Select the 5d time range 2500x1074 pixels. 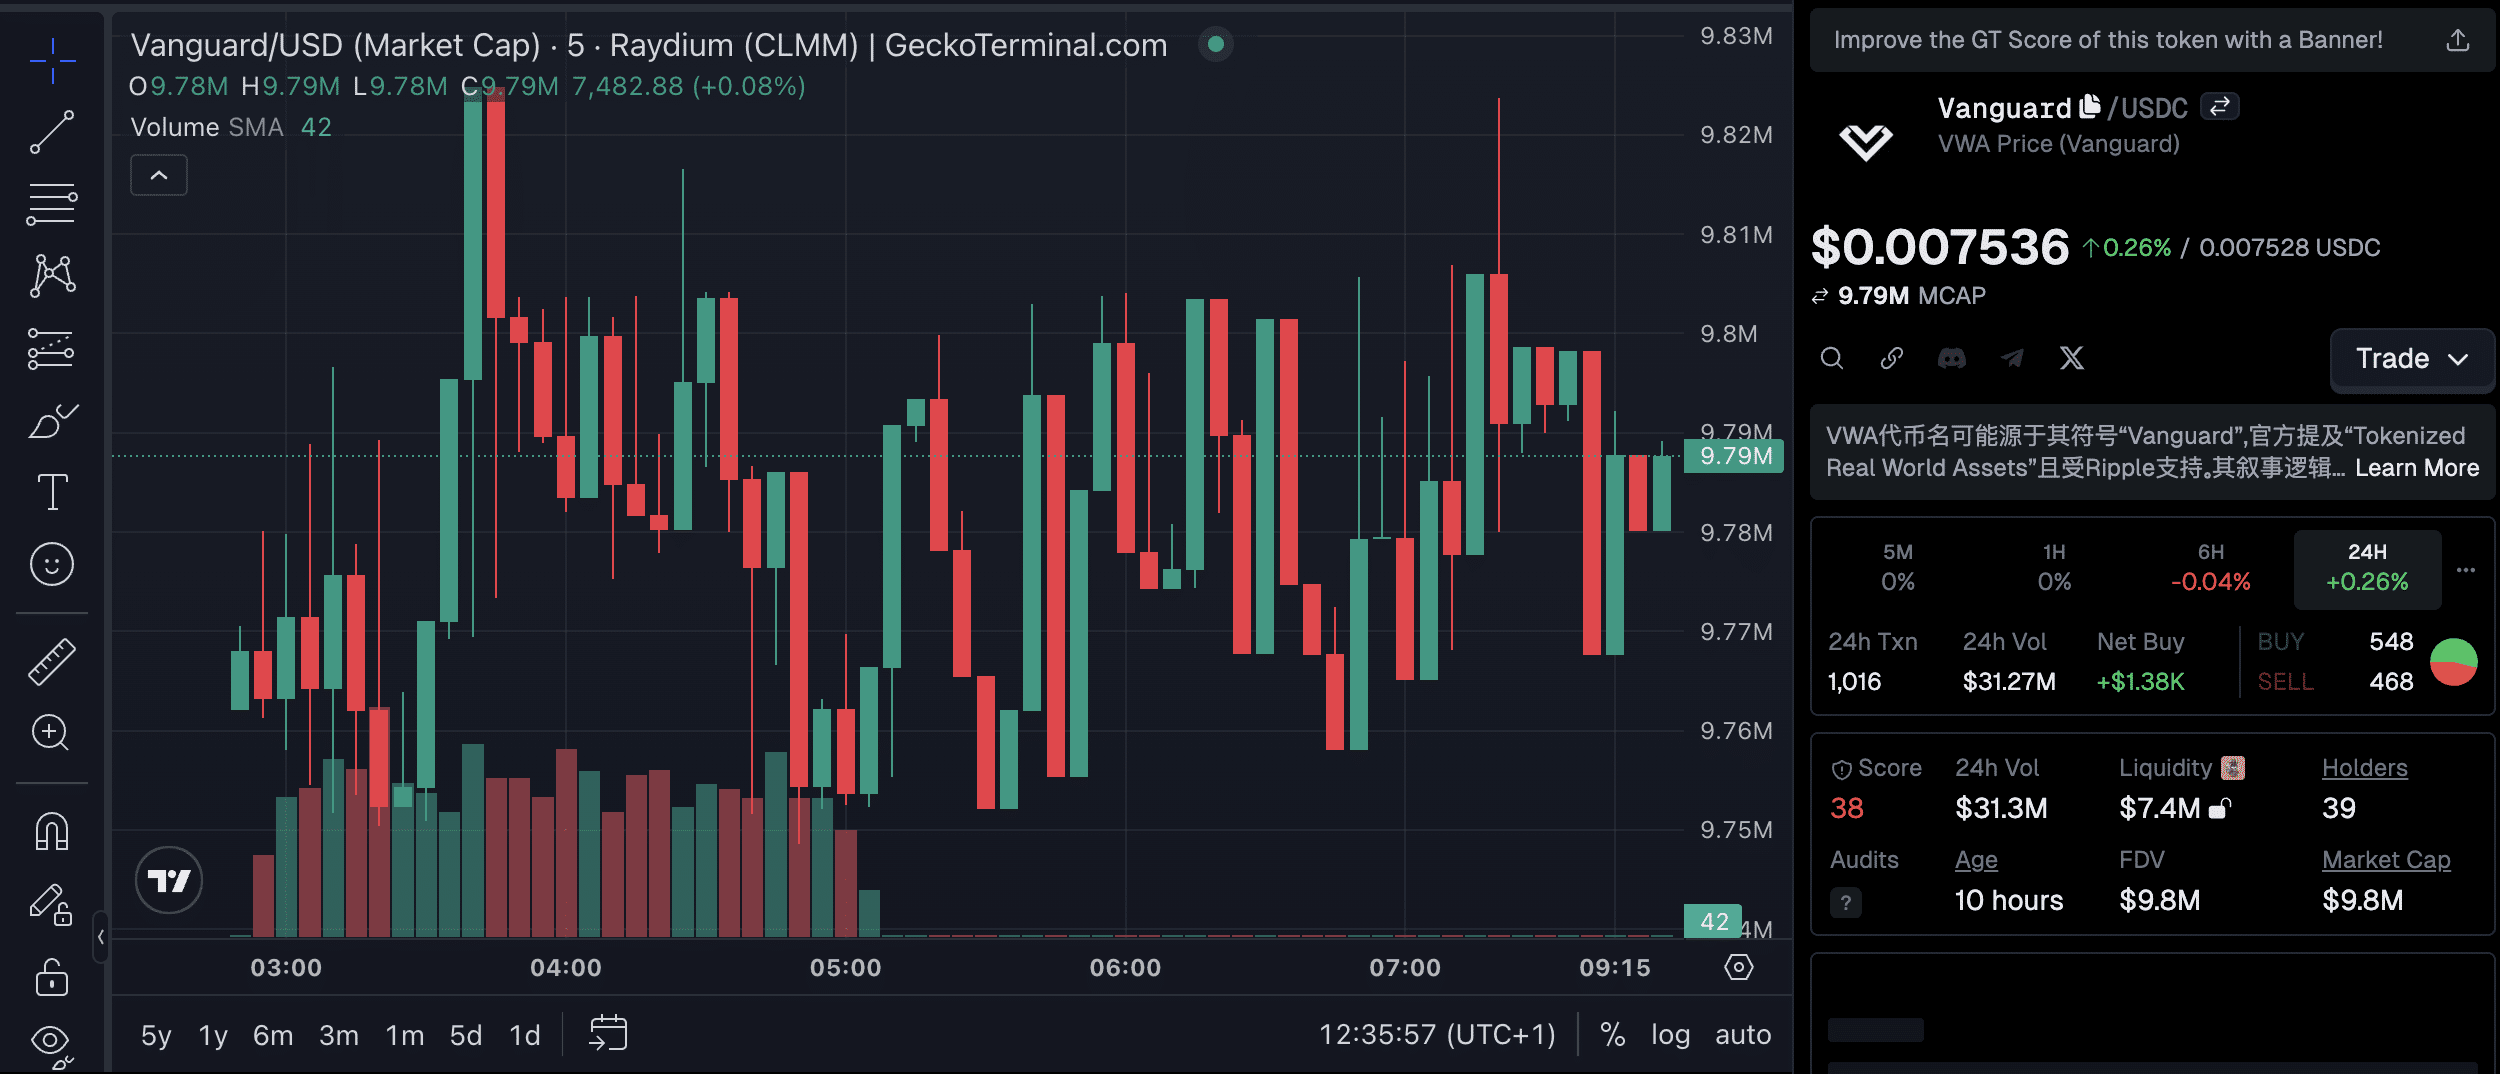tap(466, 1034)
